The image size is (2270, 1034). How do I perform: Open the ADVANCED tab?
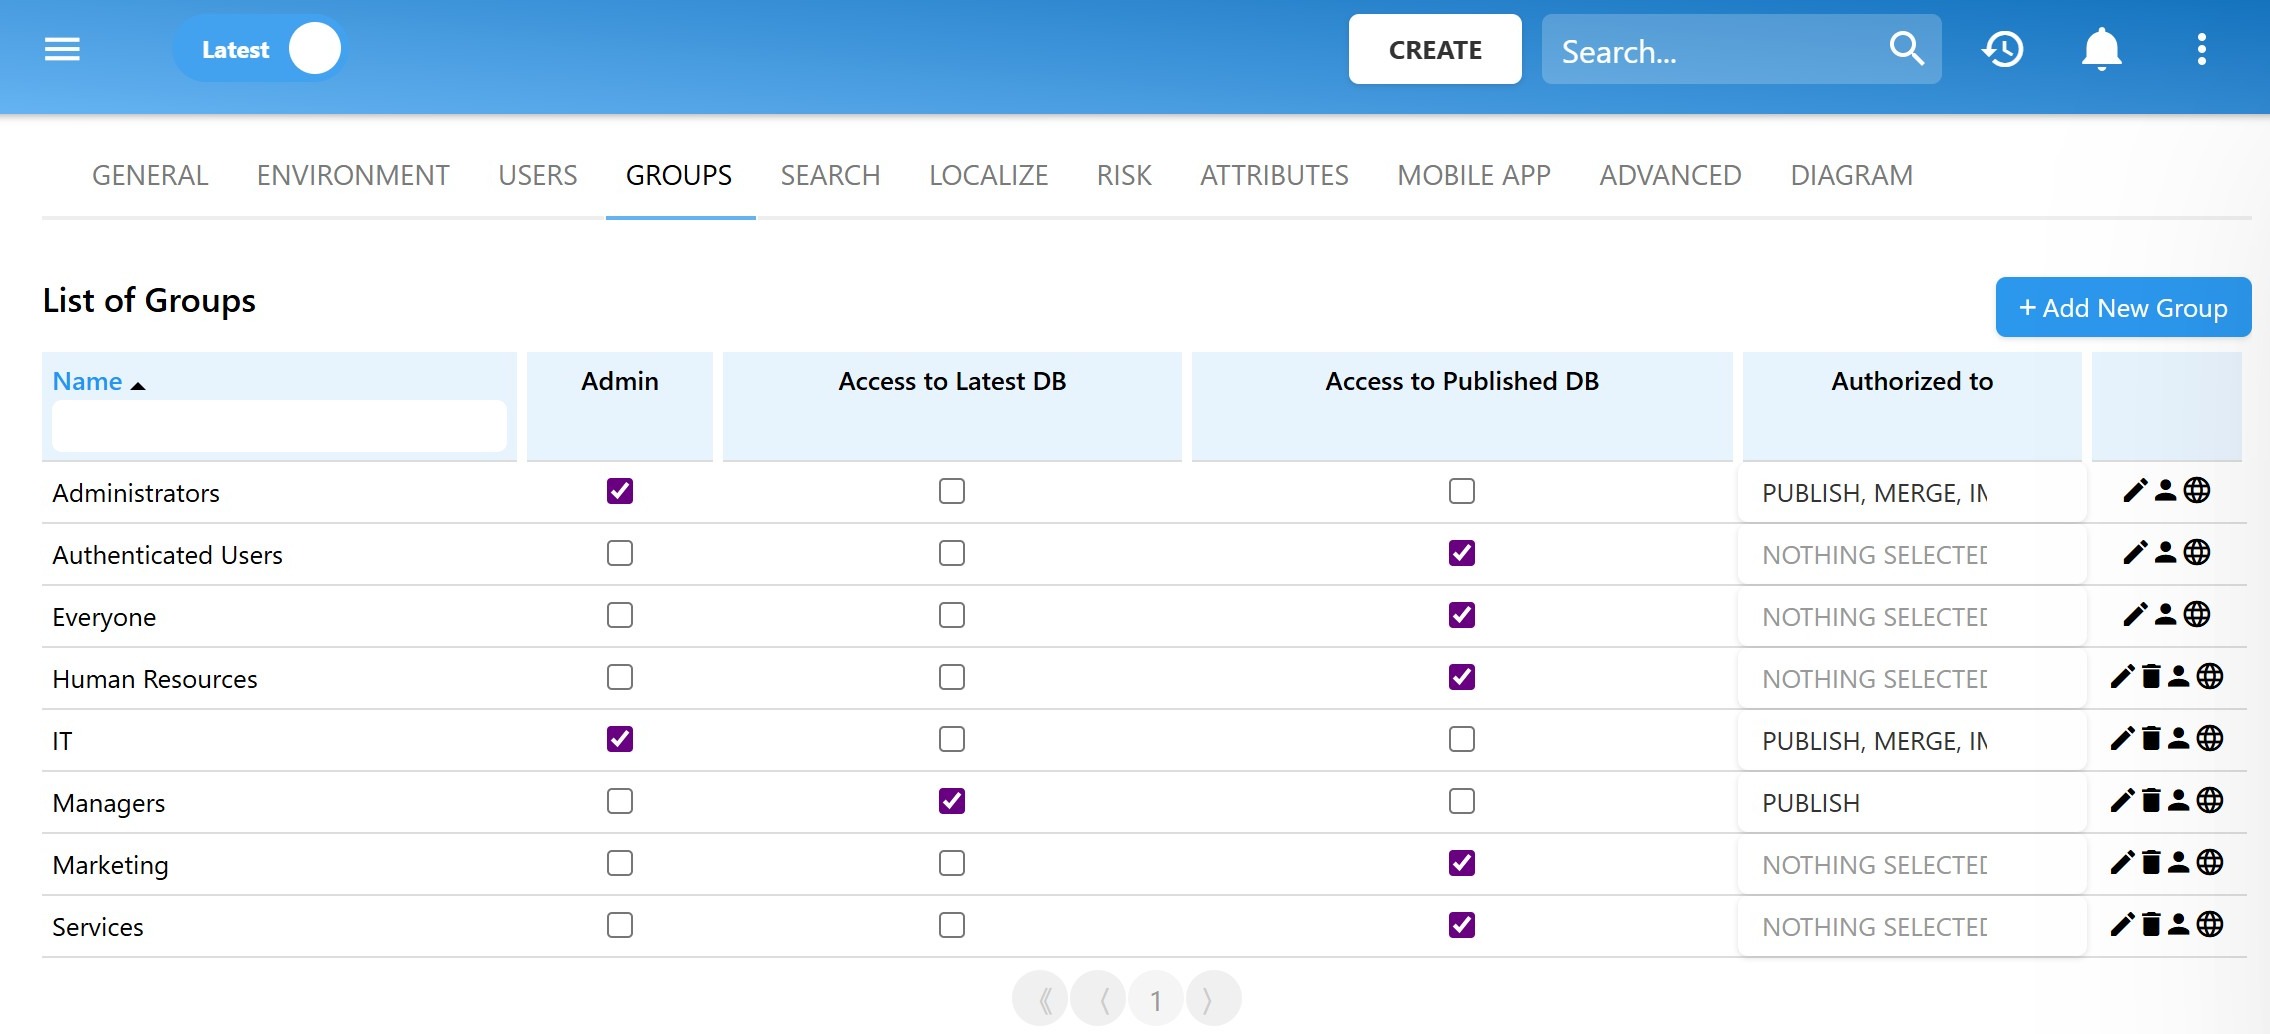point(1670,176)
